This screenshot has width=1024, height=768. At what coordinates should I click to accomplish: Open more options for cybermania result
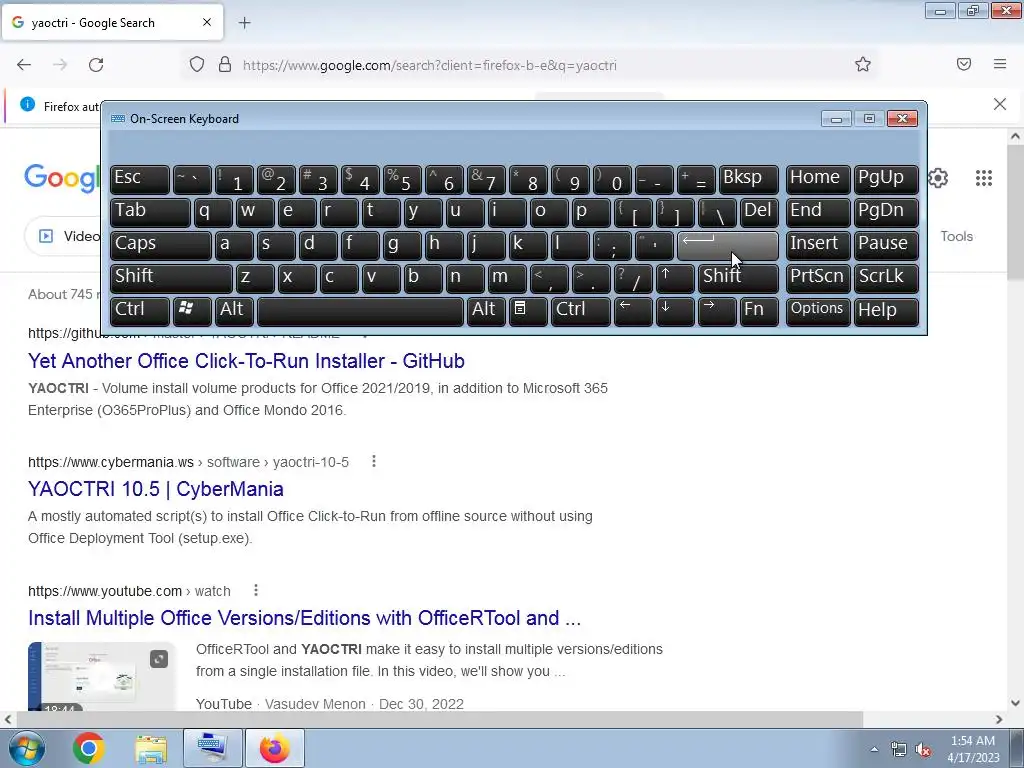click(x=374, y=462)
